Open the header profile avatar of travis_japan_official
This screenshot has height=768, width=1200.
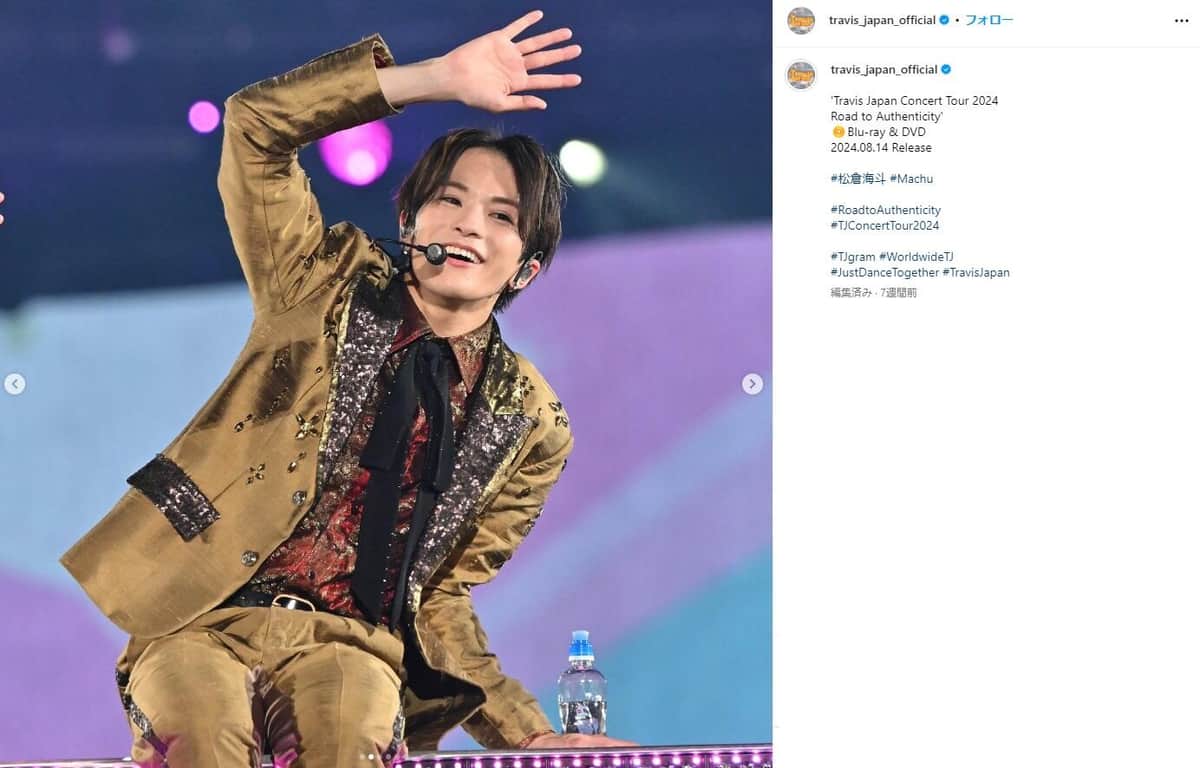(801, 20)
